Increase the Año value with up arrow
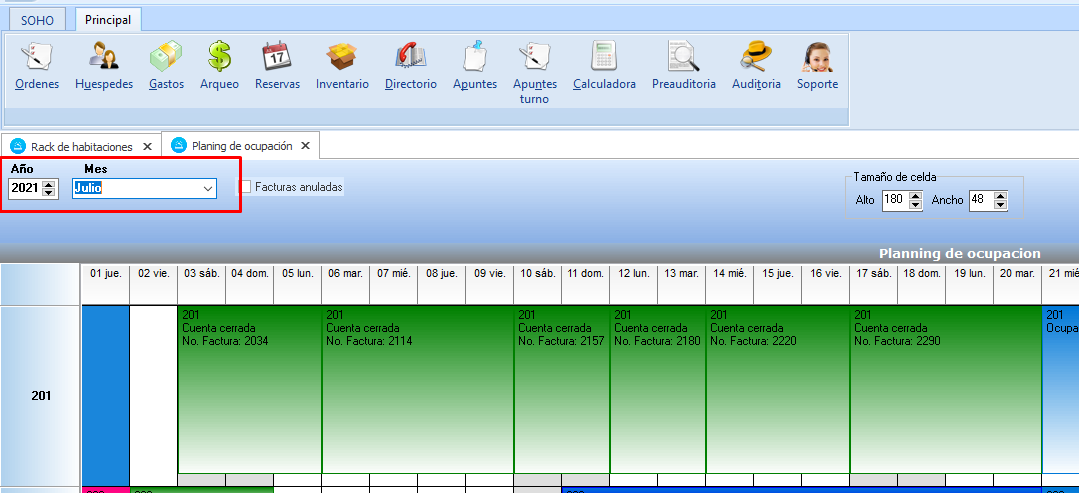Image resolution: width=1079 pixels, height=493 pixels. (x=49, y=184)
